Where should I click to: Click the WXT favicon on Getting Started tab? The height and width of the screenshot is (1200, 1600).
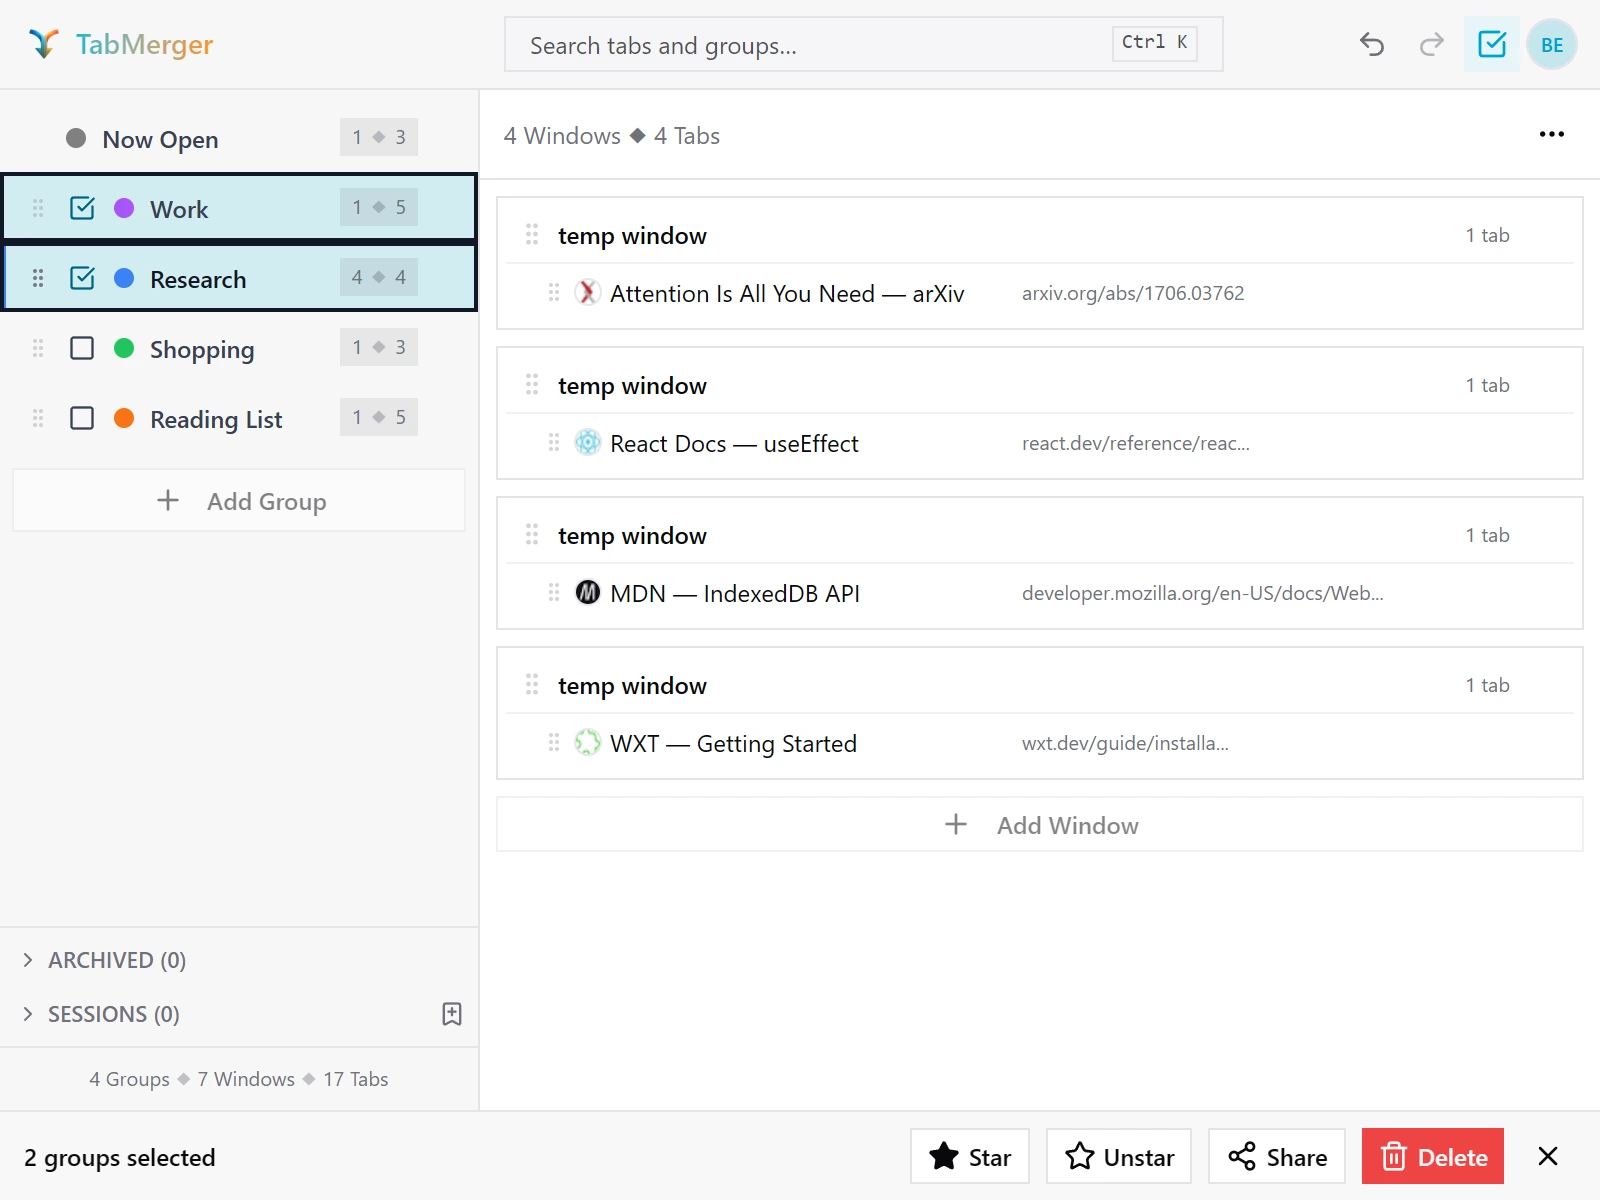[x=588, y=743]
